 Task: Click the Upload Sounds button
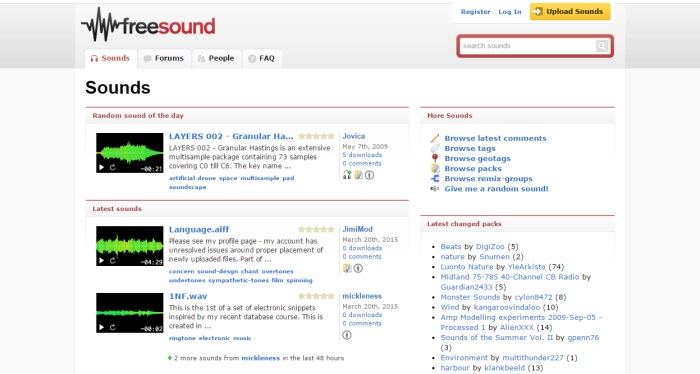[x=570, y=12]
